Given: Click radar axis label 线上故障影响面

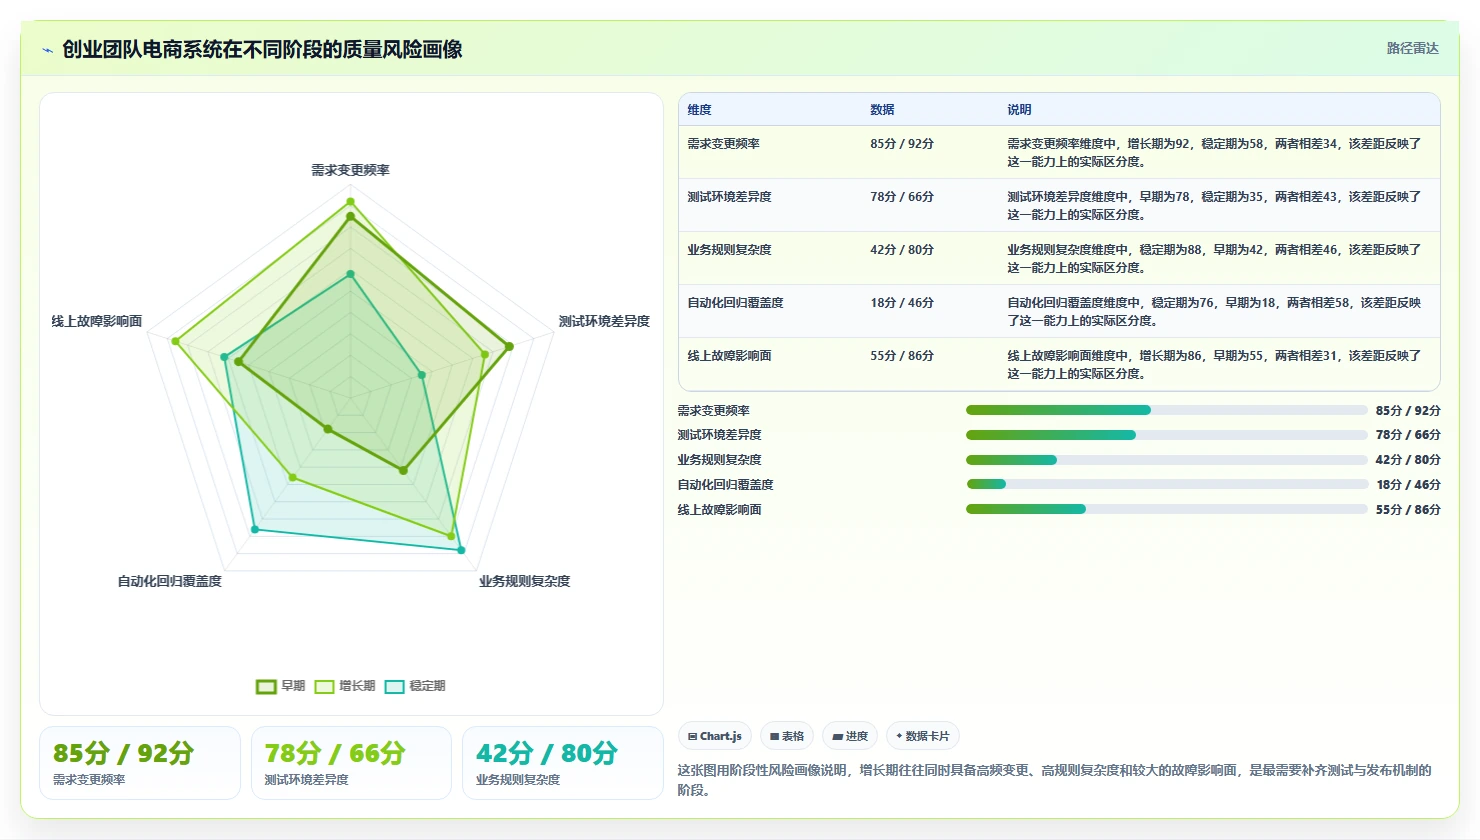Looking at the screenshot, I should click(97, 321).
